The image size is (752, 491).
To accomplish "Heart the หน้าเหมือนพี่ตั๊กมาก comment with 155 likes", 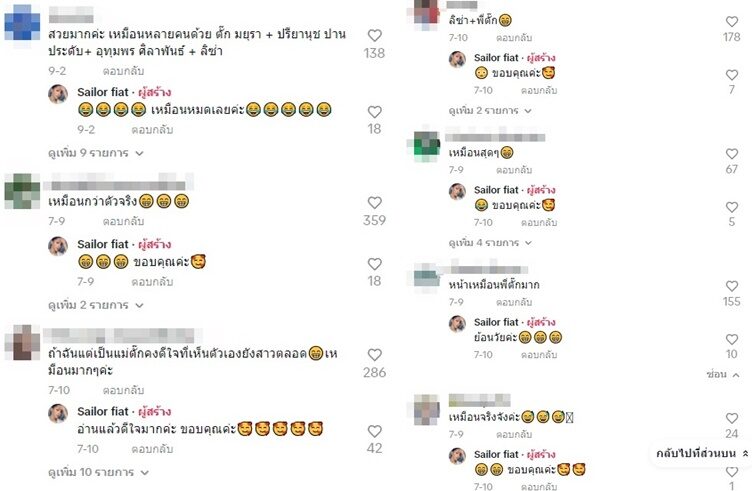I will [731, 286].
